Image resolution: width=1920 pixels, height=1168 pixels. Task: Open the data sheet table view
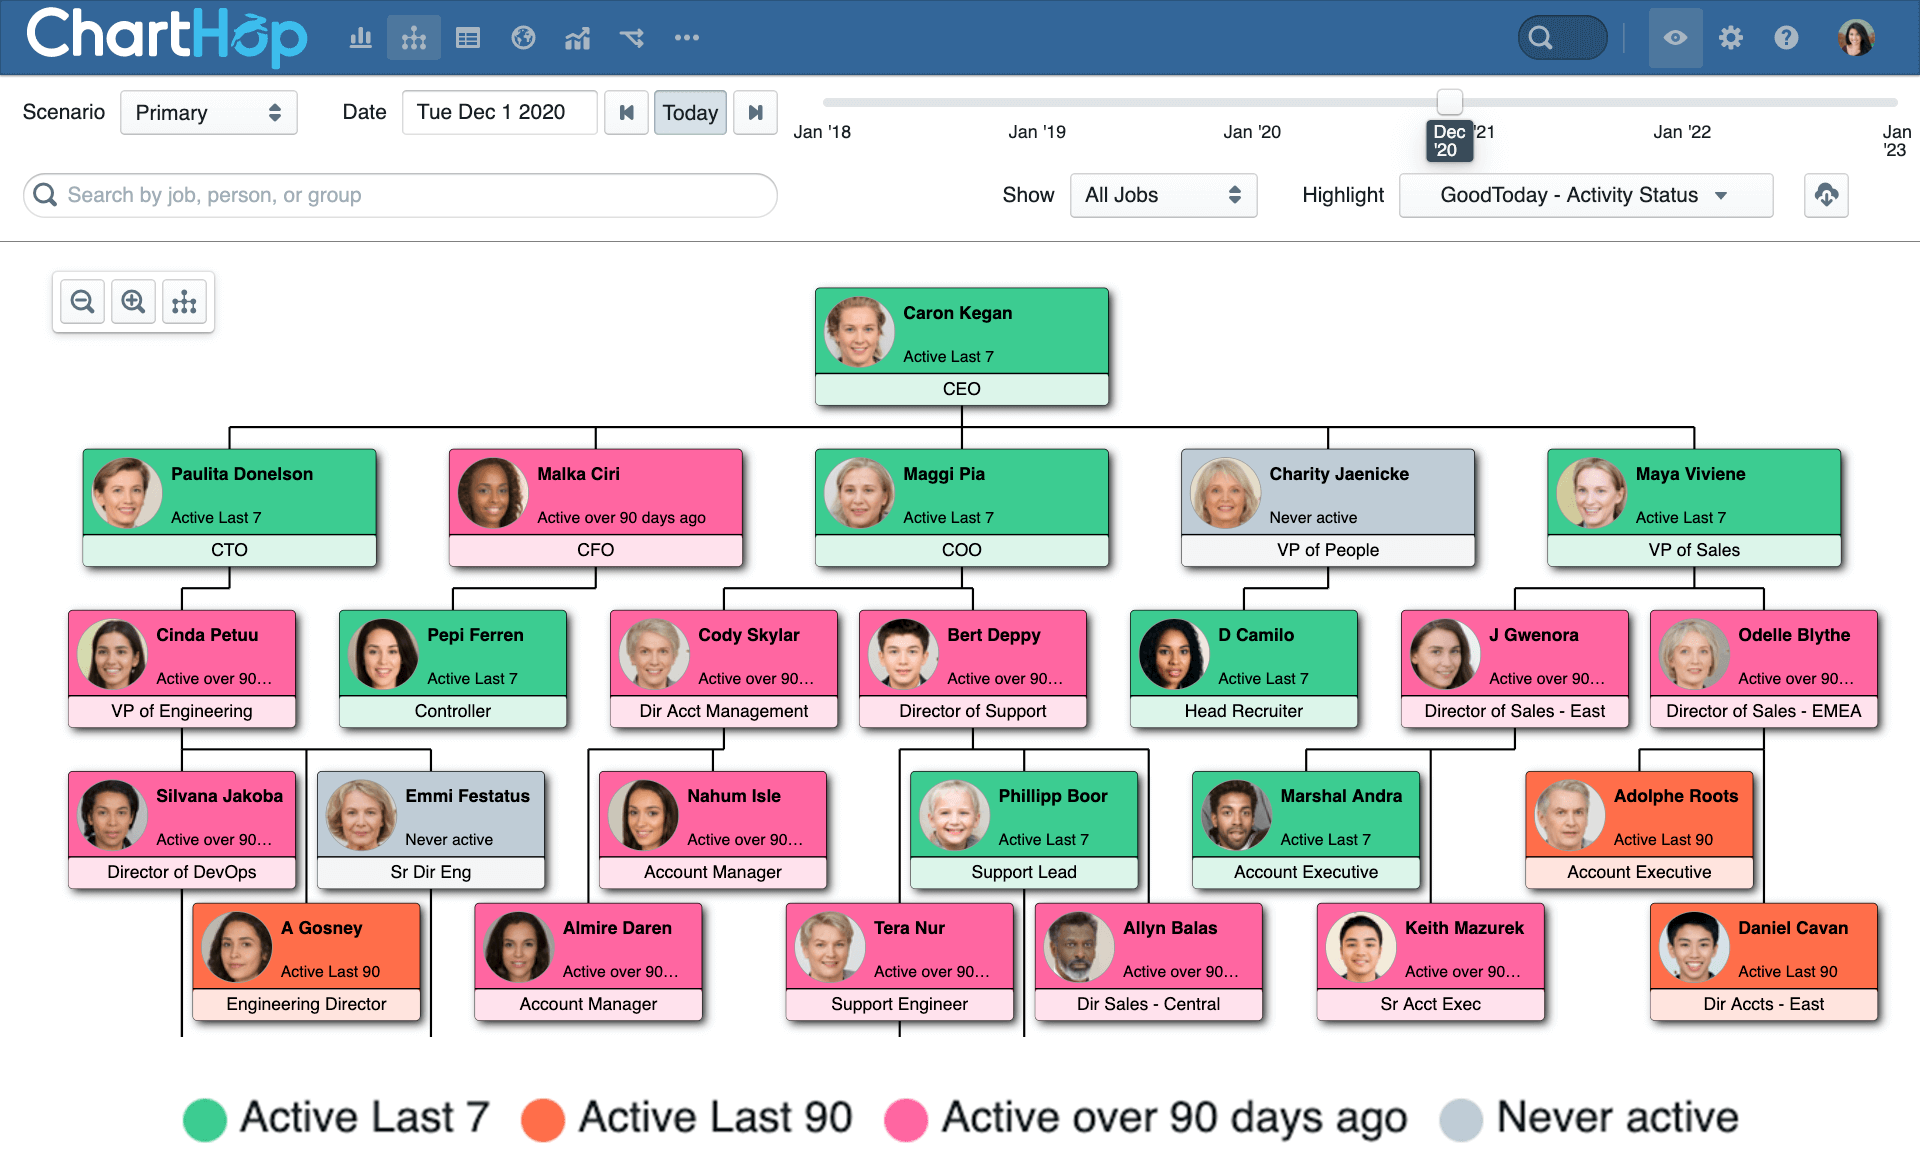tap(467, 38)
